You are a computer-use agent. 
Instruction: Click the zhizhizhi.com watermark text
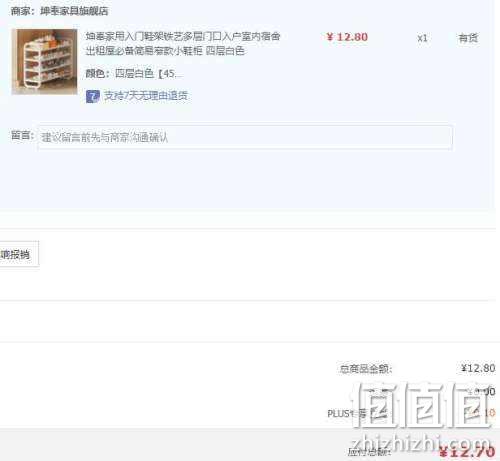(421, 442)
